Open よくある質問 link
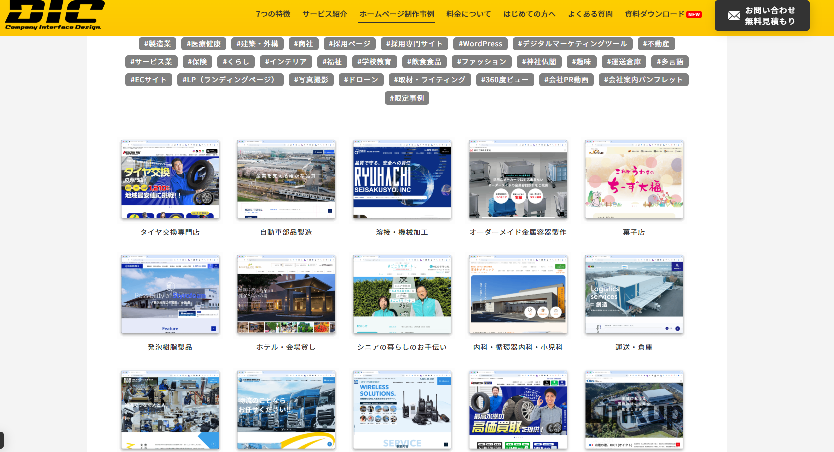Screen dimensions: 834x452 (x=592, y=15)
